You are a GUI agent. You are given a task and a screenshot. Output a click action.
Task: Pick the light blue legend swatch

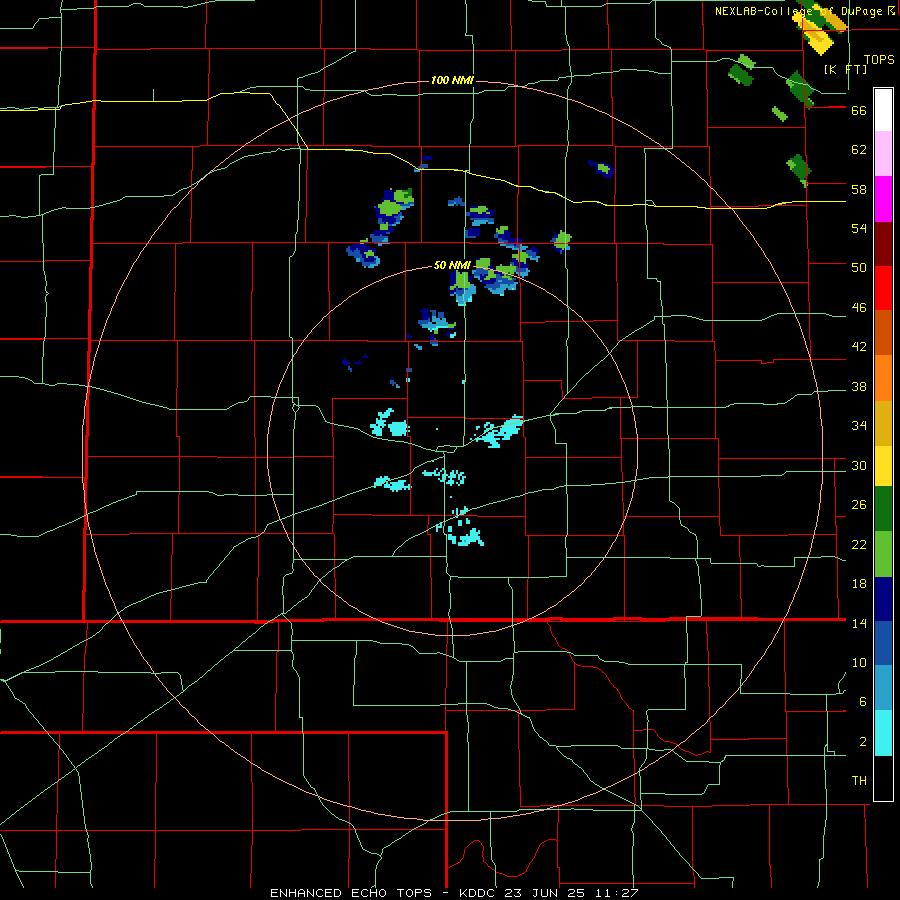click(883, 688)
